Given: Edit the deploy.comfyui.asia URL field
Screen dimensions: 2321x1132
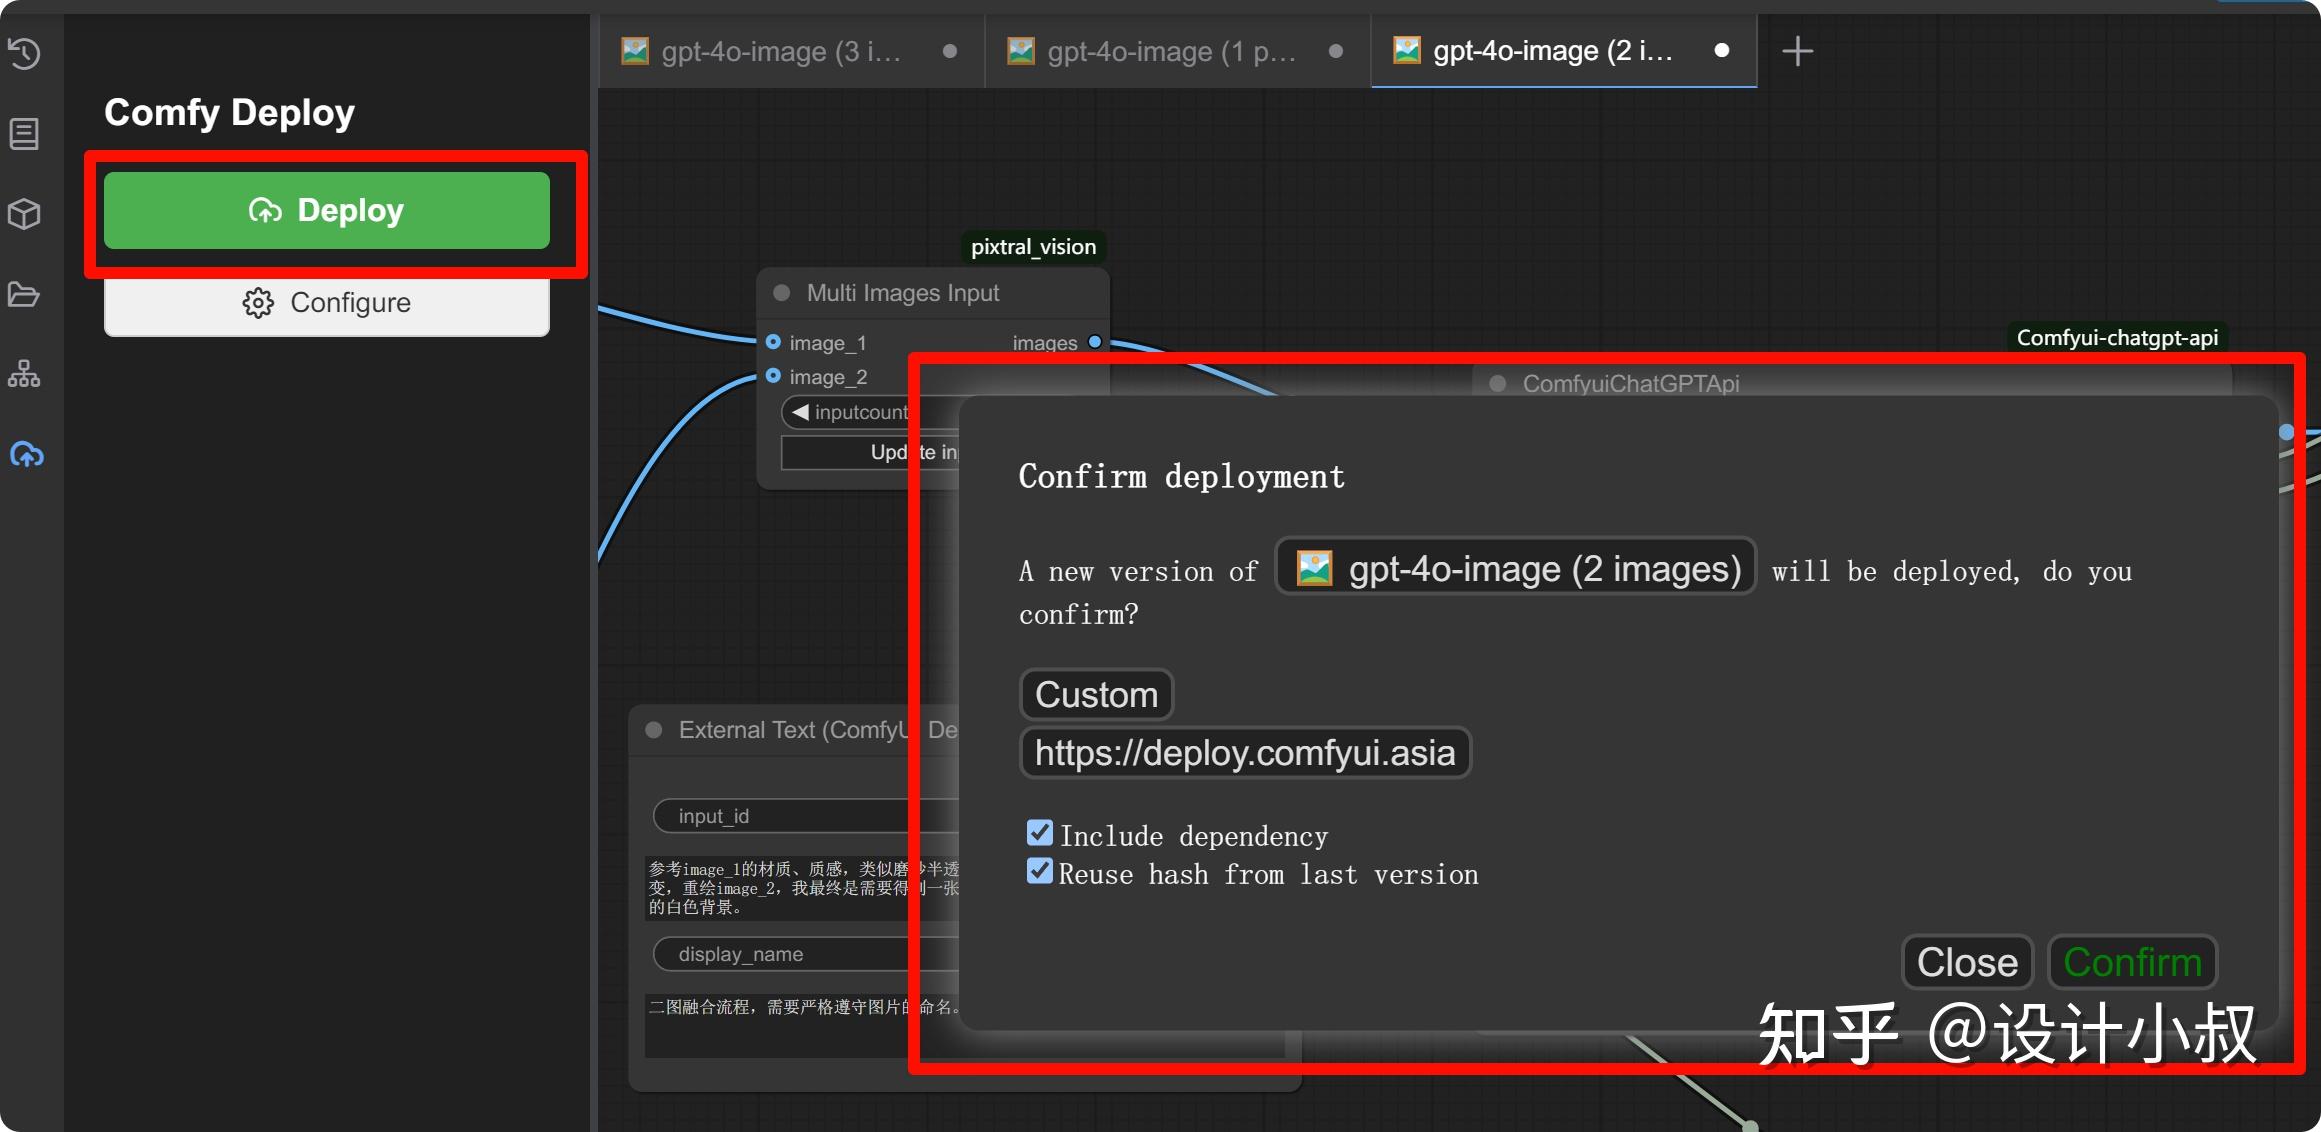Looking at the screenshot, I should pos(1244,752).
